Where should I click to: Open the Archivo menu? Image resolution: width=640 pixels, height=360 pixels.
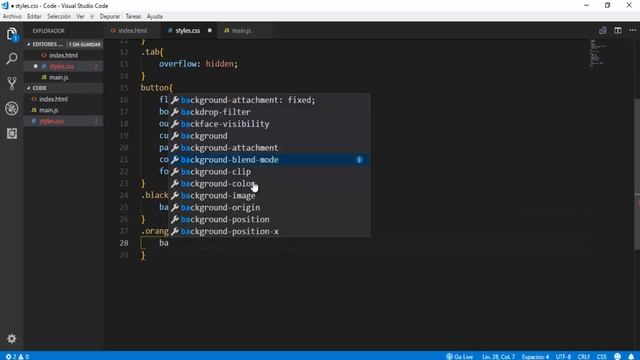point(12,16)
